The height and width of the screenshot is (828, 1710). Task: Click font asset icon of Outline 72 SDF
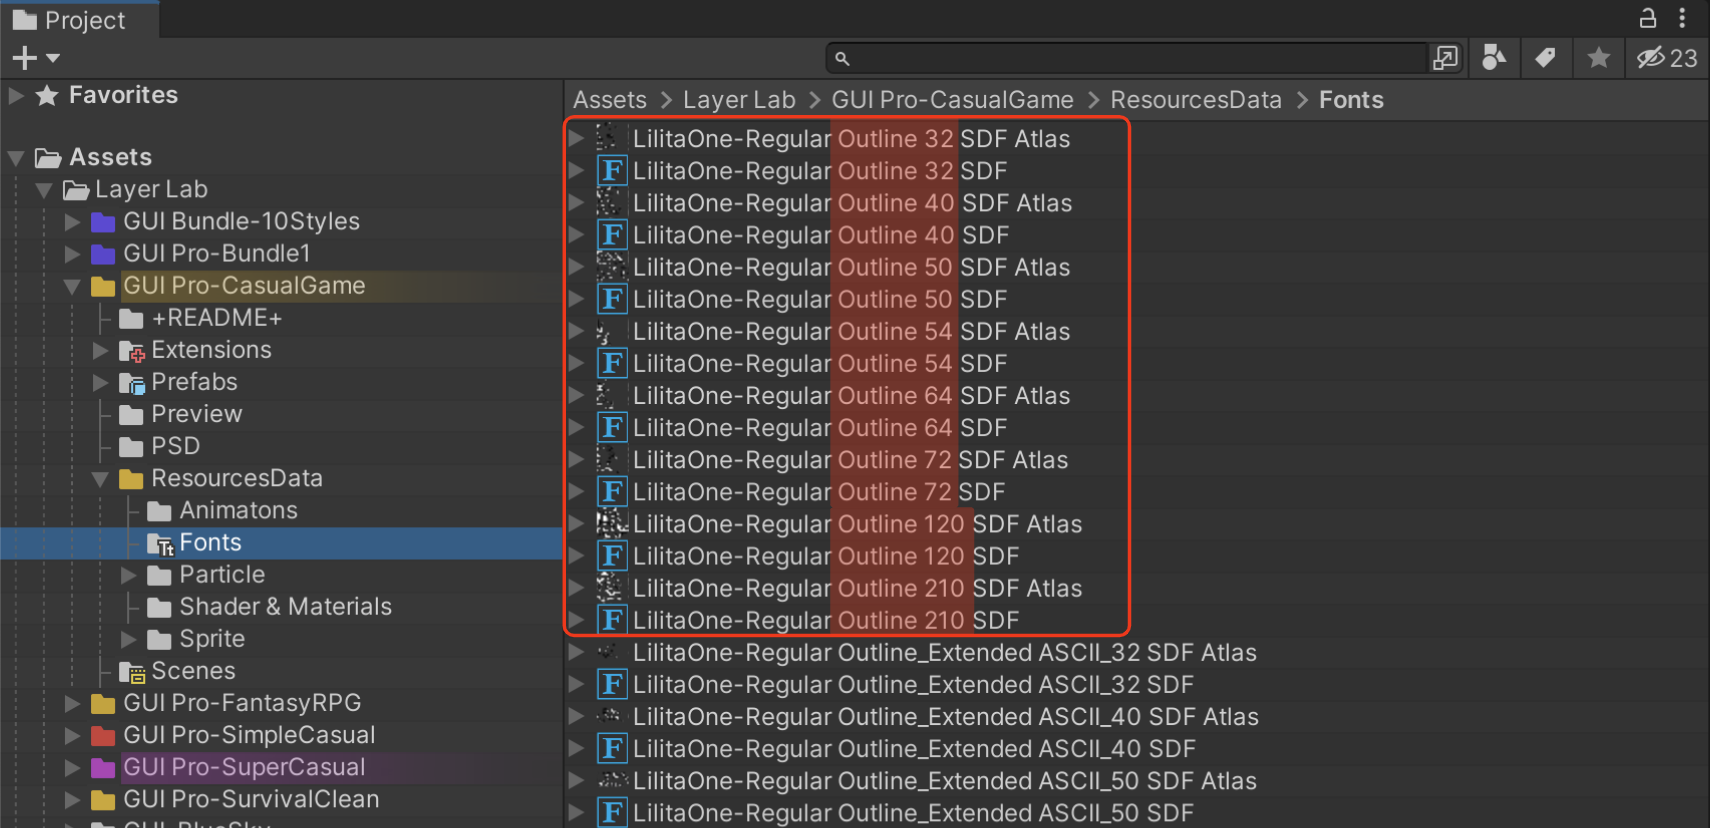pos(612,492)
